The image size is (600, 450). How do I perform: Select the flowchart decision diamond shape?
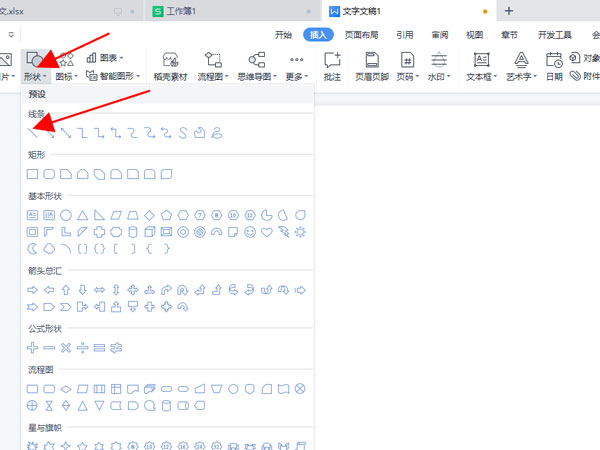tap(66, 388)
